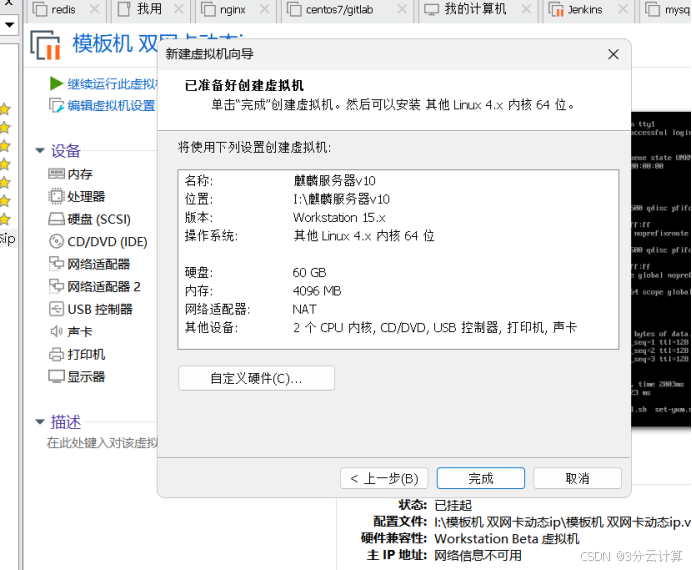The width and height of the screenshot is (692, 570).
Task: Select the 内存 device row
Action: point(71,174)
